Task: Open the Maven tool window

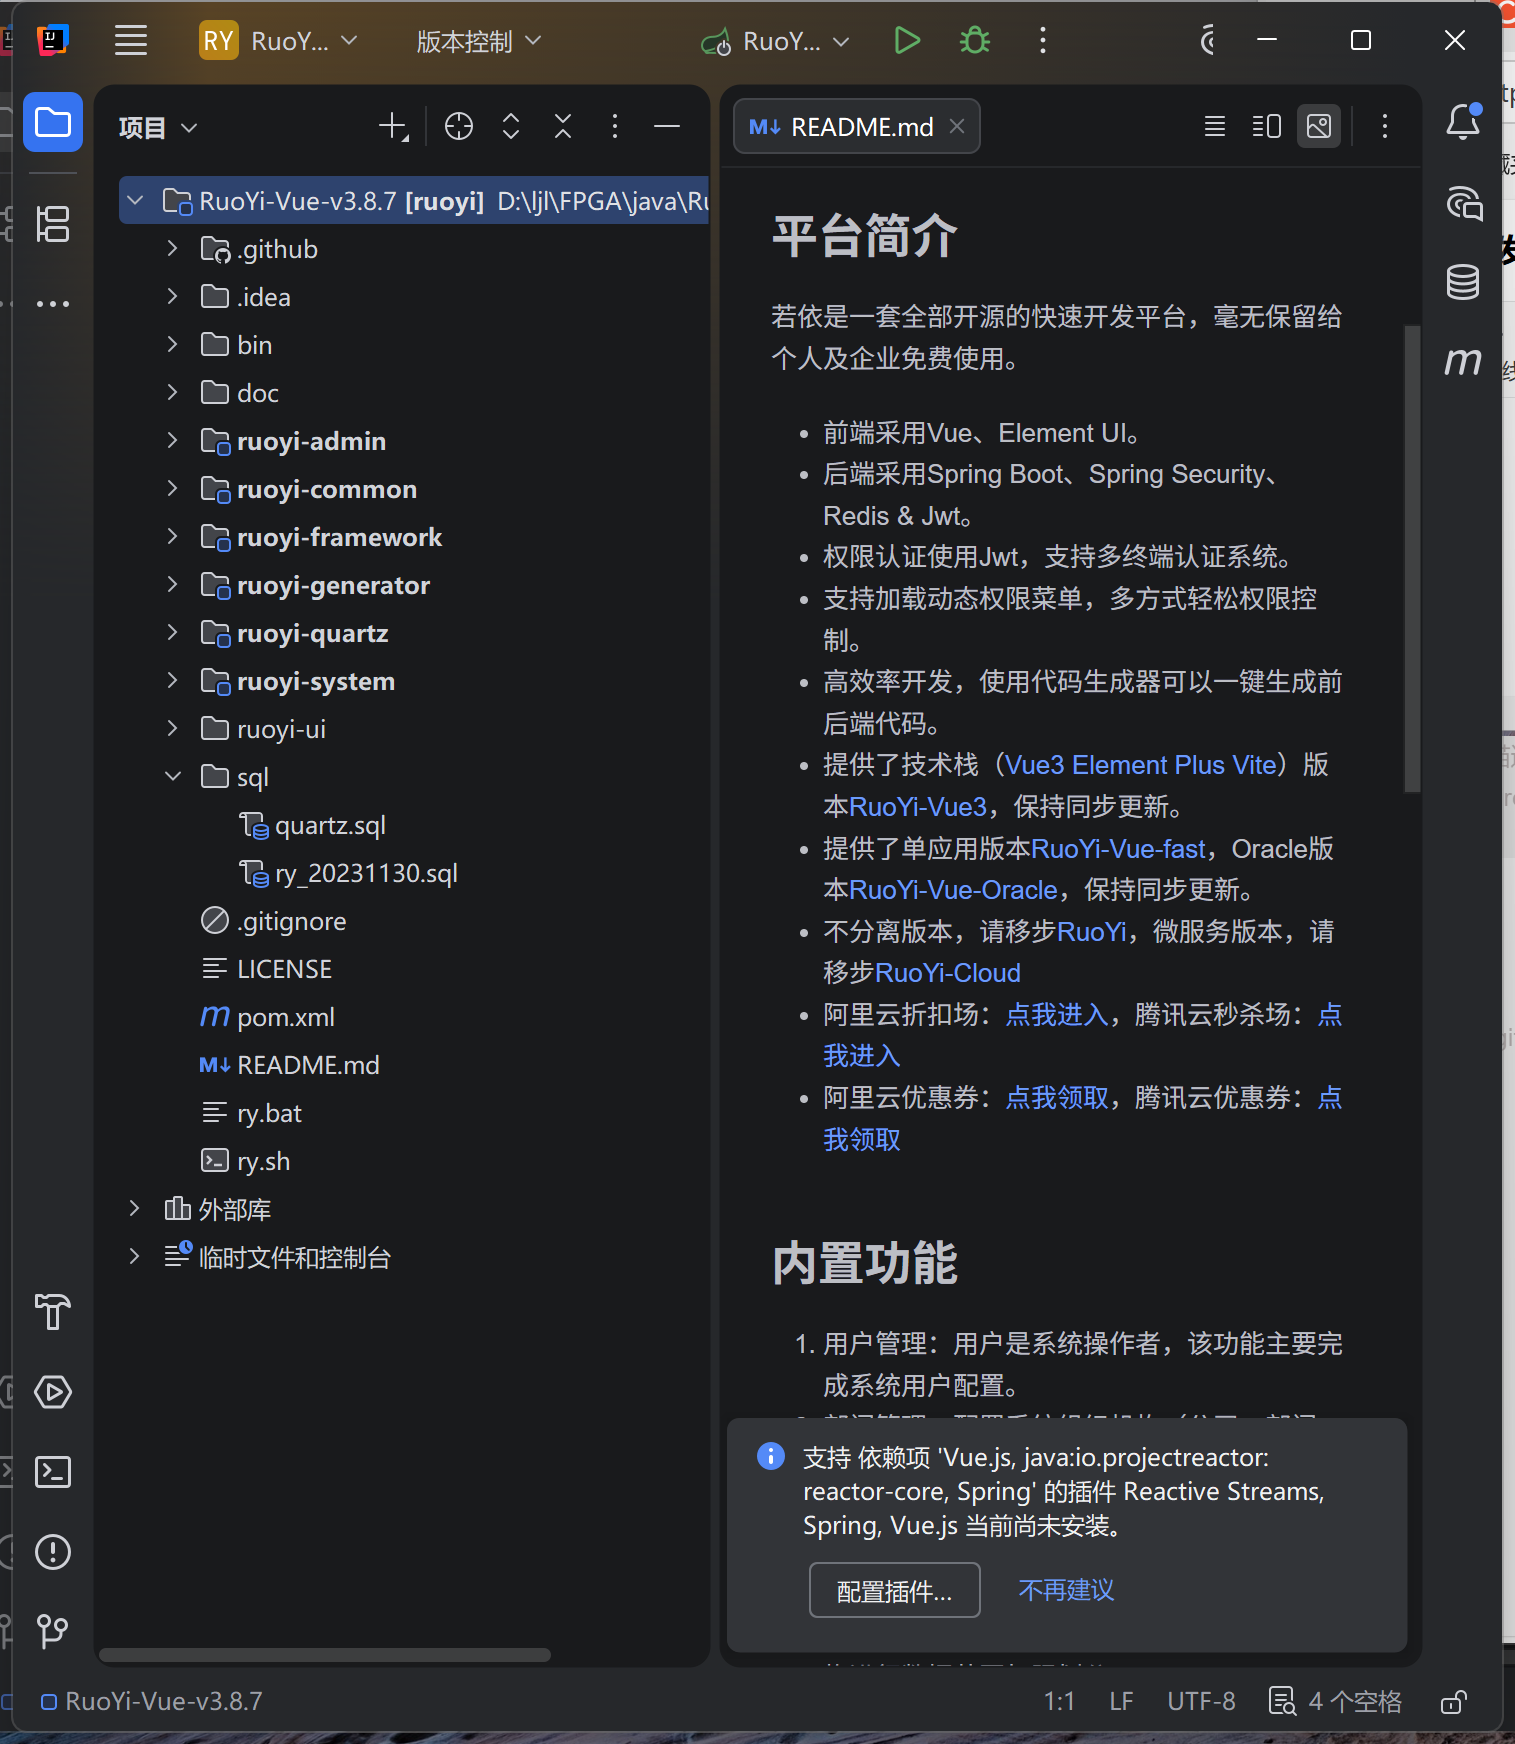Action: (x=1463, y=361)
